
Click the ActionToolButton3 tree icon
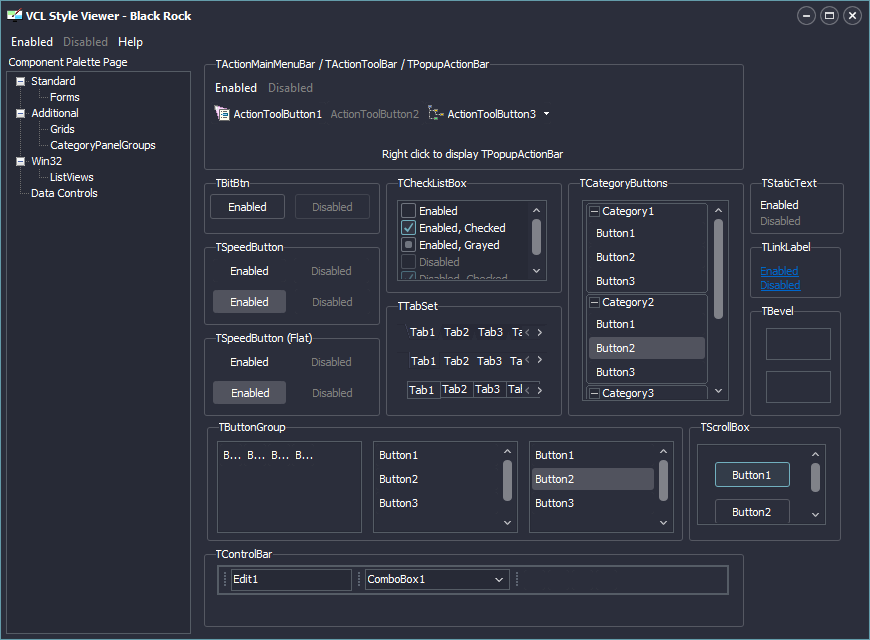[436, 113]
